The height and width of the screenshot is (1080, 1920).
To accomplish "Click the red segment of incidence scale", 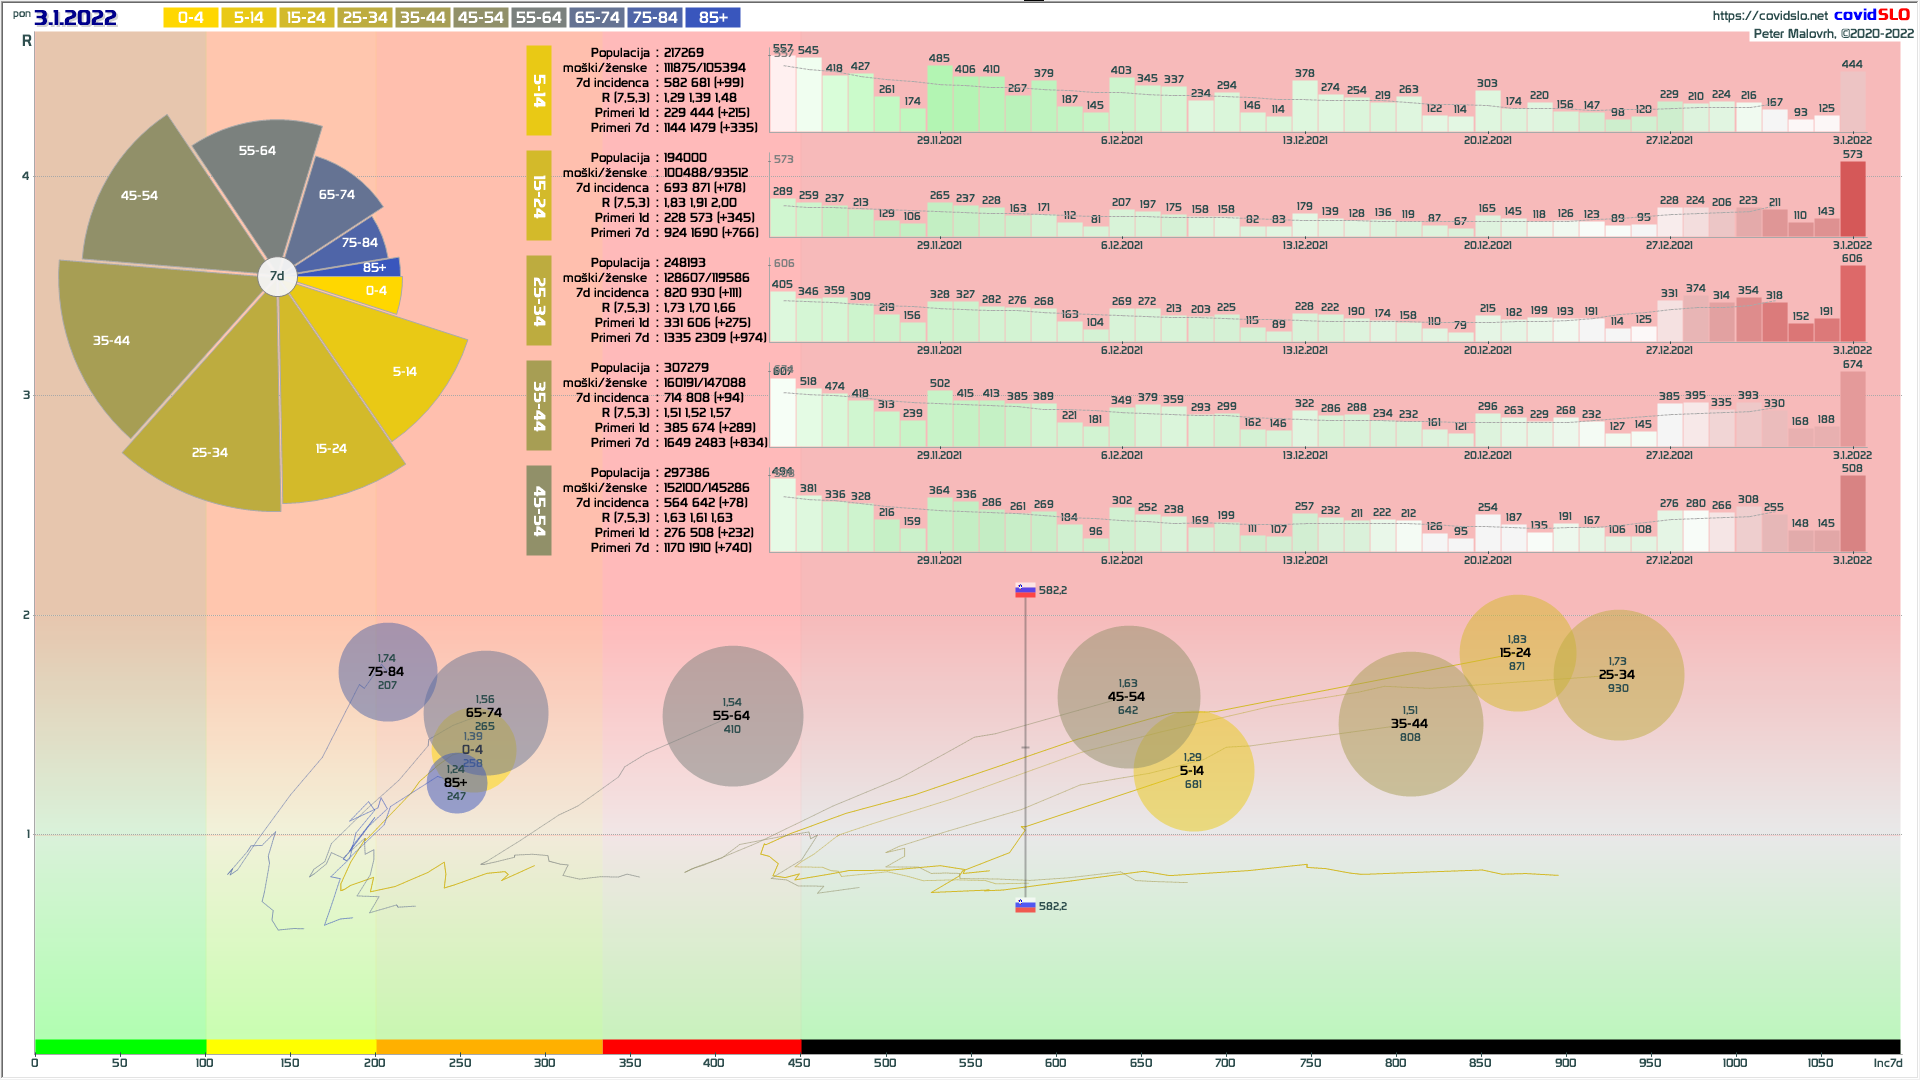I will coord(701,1046).
